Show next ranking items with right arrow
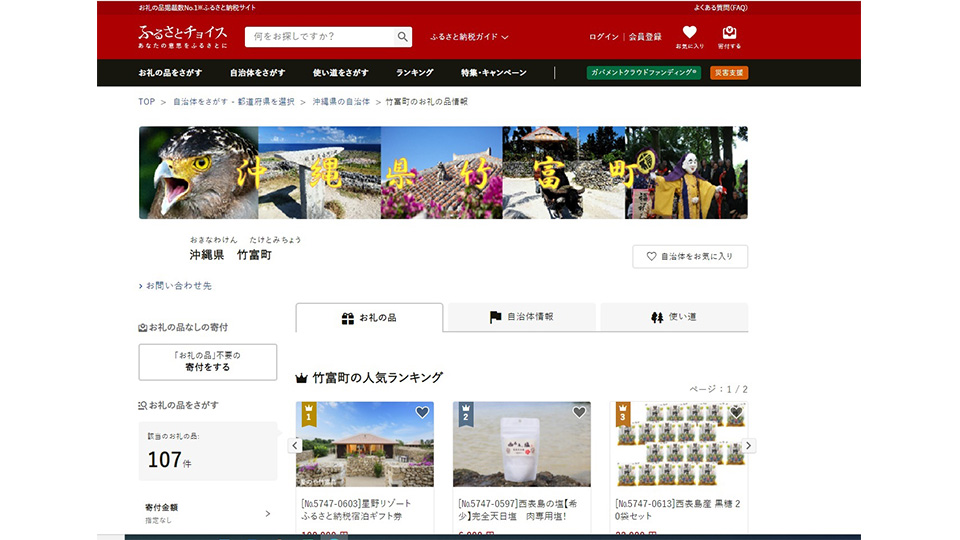The width and height of the screenshot is (960, 540). [749, 445]
